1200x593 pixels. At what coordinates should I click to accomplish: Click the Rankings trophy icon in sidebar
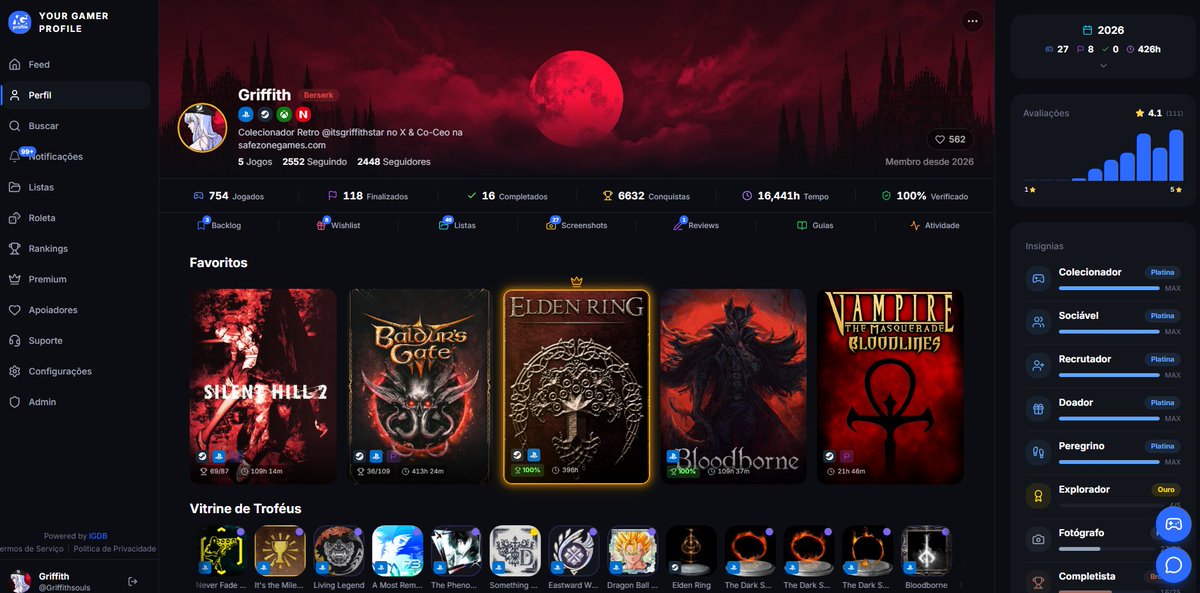tap(15, 248)
